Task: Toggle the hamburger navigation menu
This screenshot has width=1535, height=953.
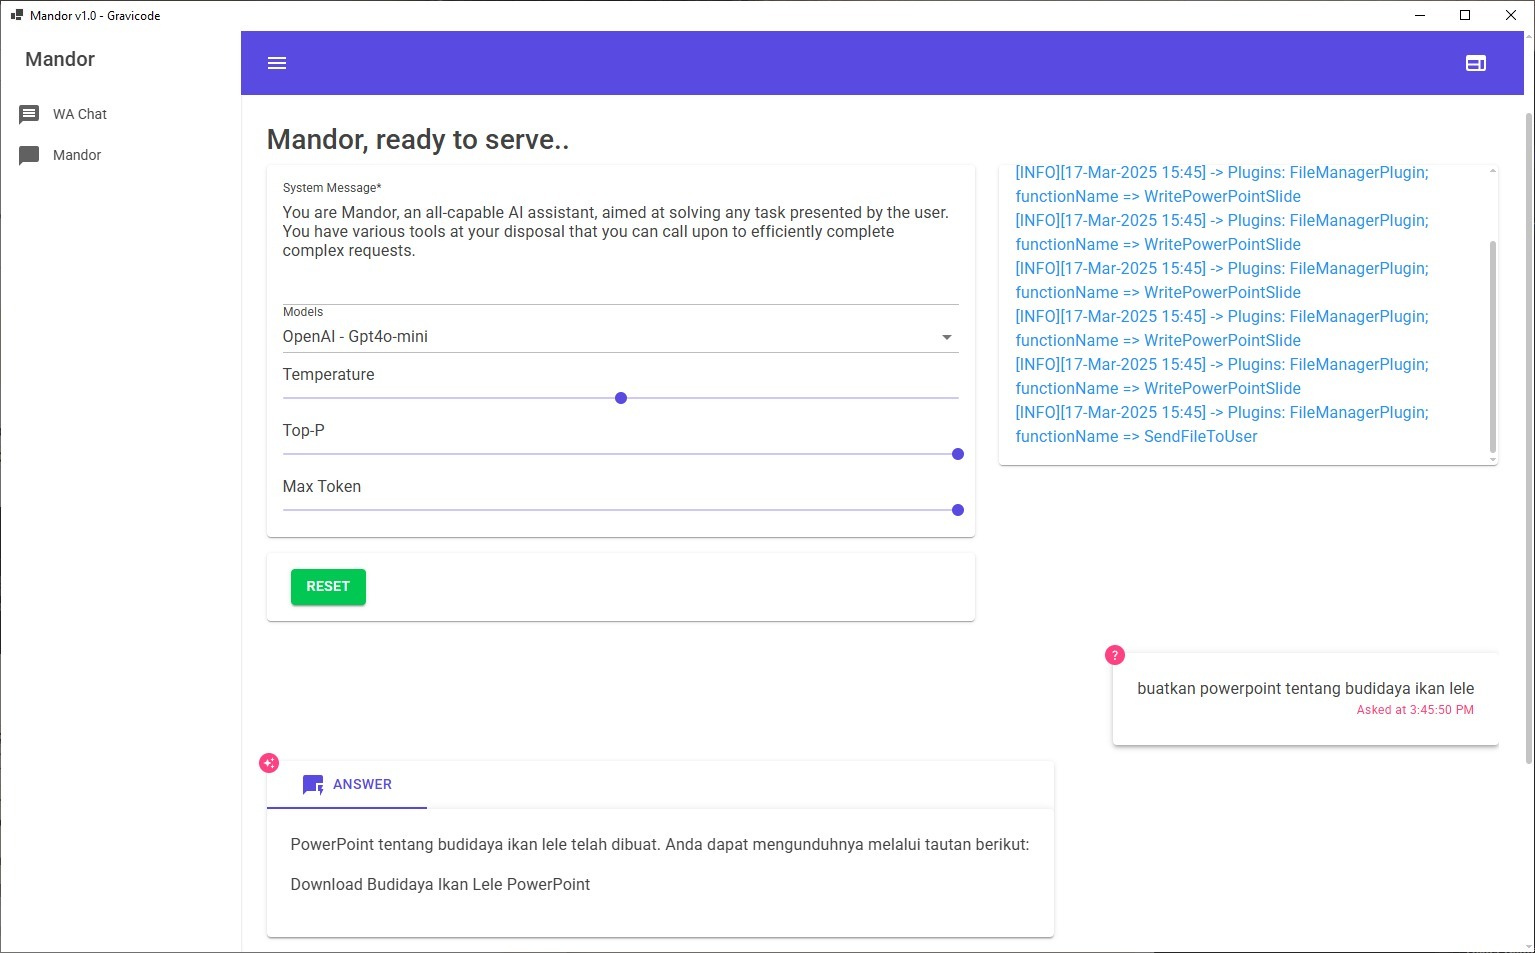Action: [277, 63]
